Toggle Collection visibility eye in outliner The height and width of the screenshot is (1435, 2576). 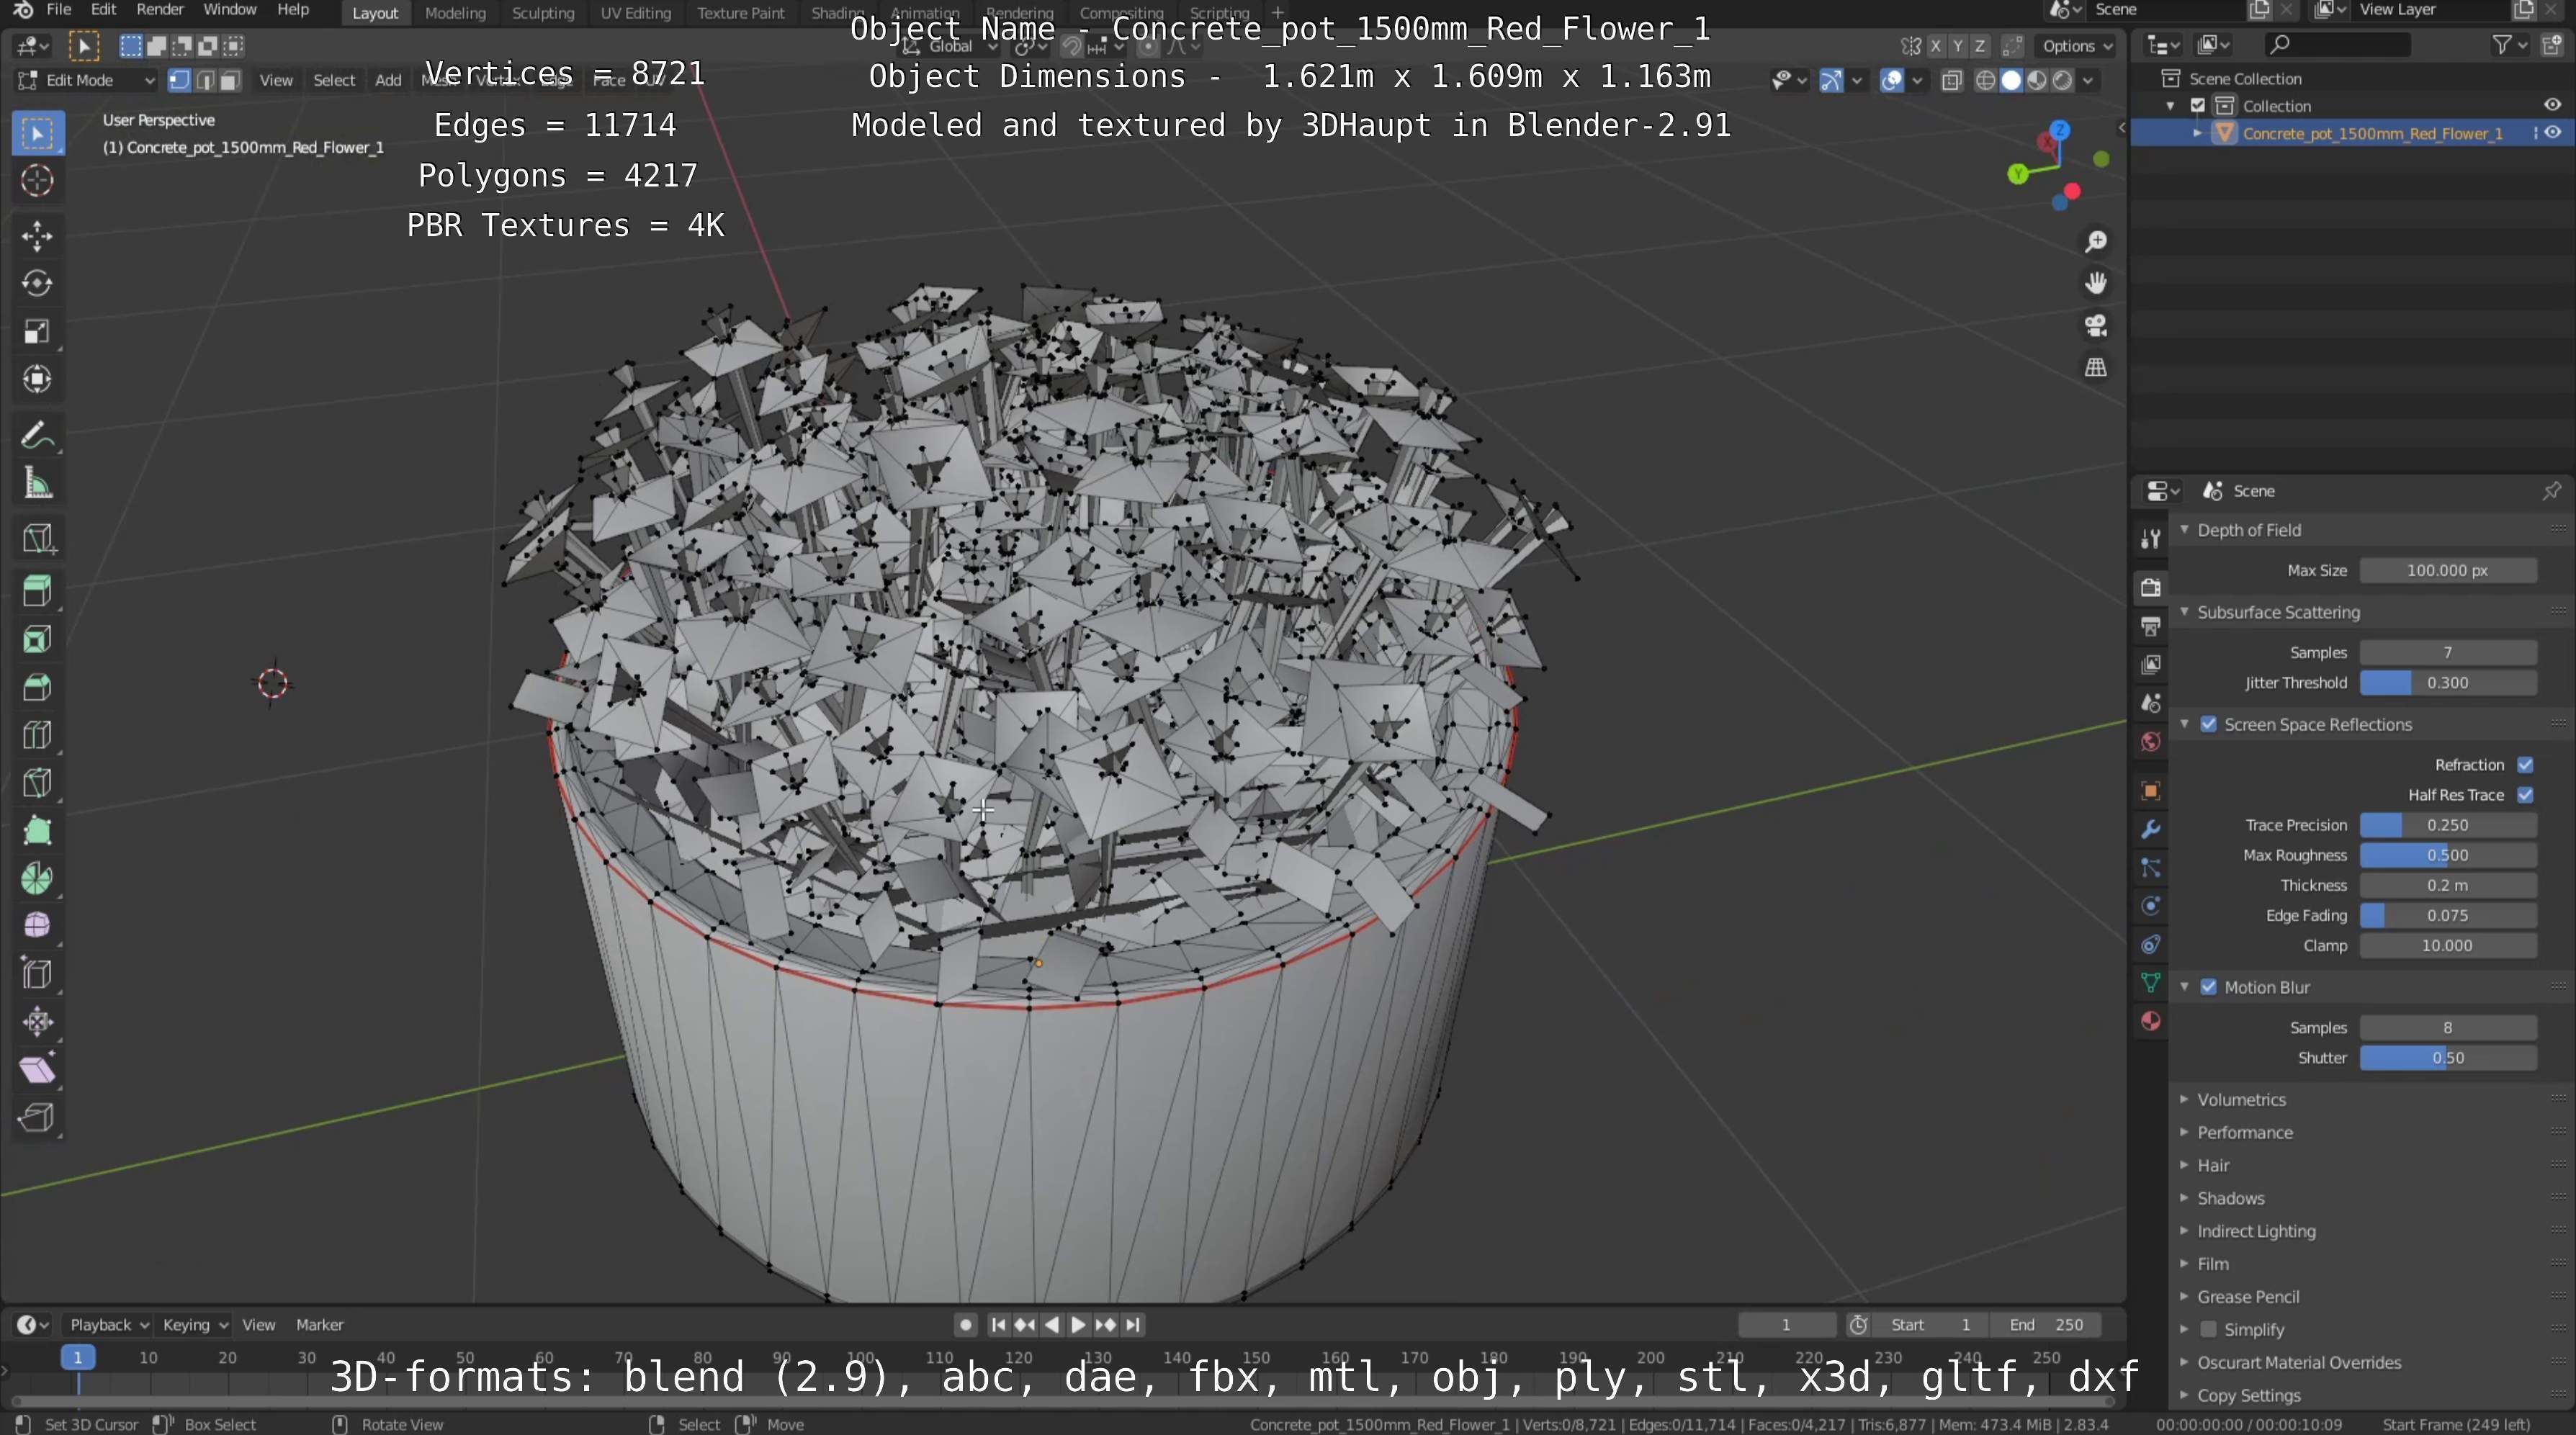pos(2553,105)
